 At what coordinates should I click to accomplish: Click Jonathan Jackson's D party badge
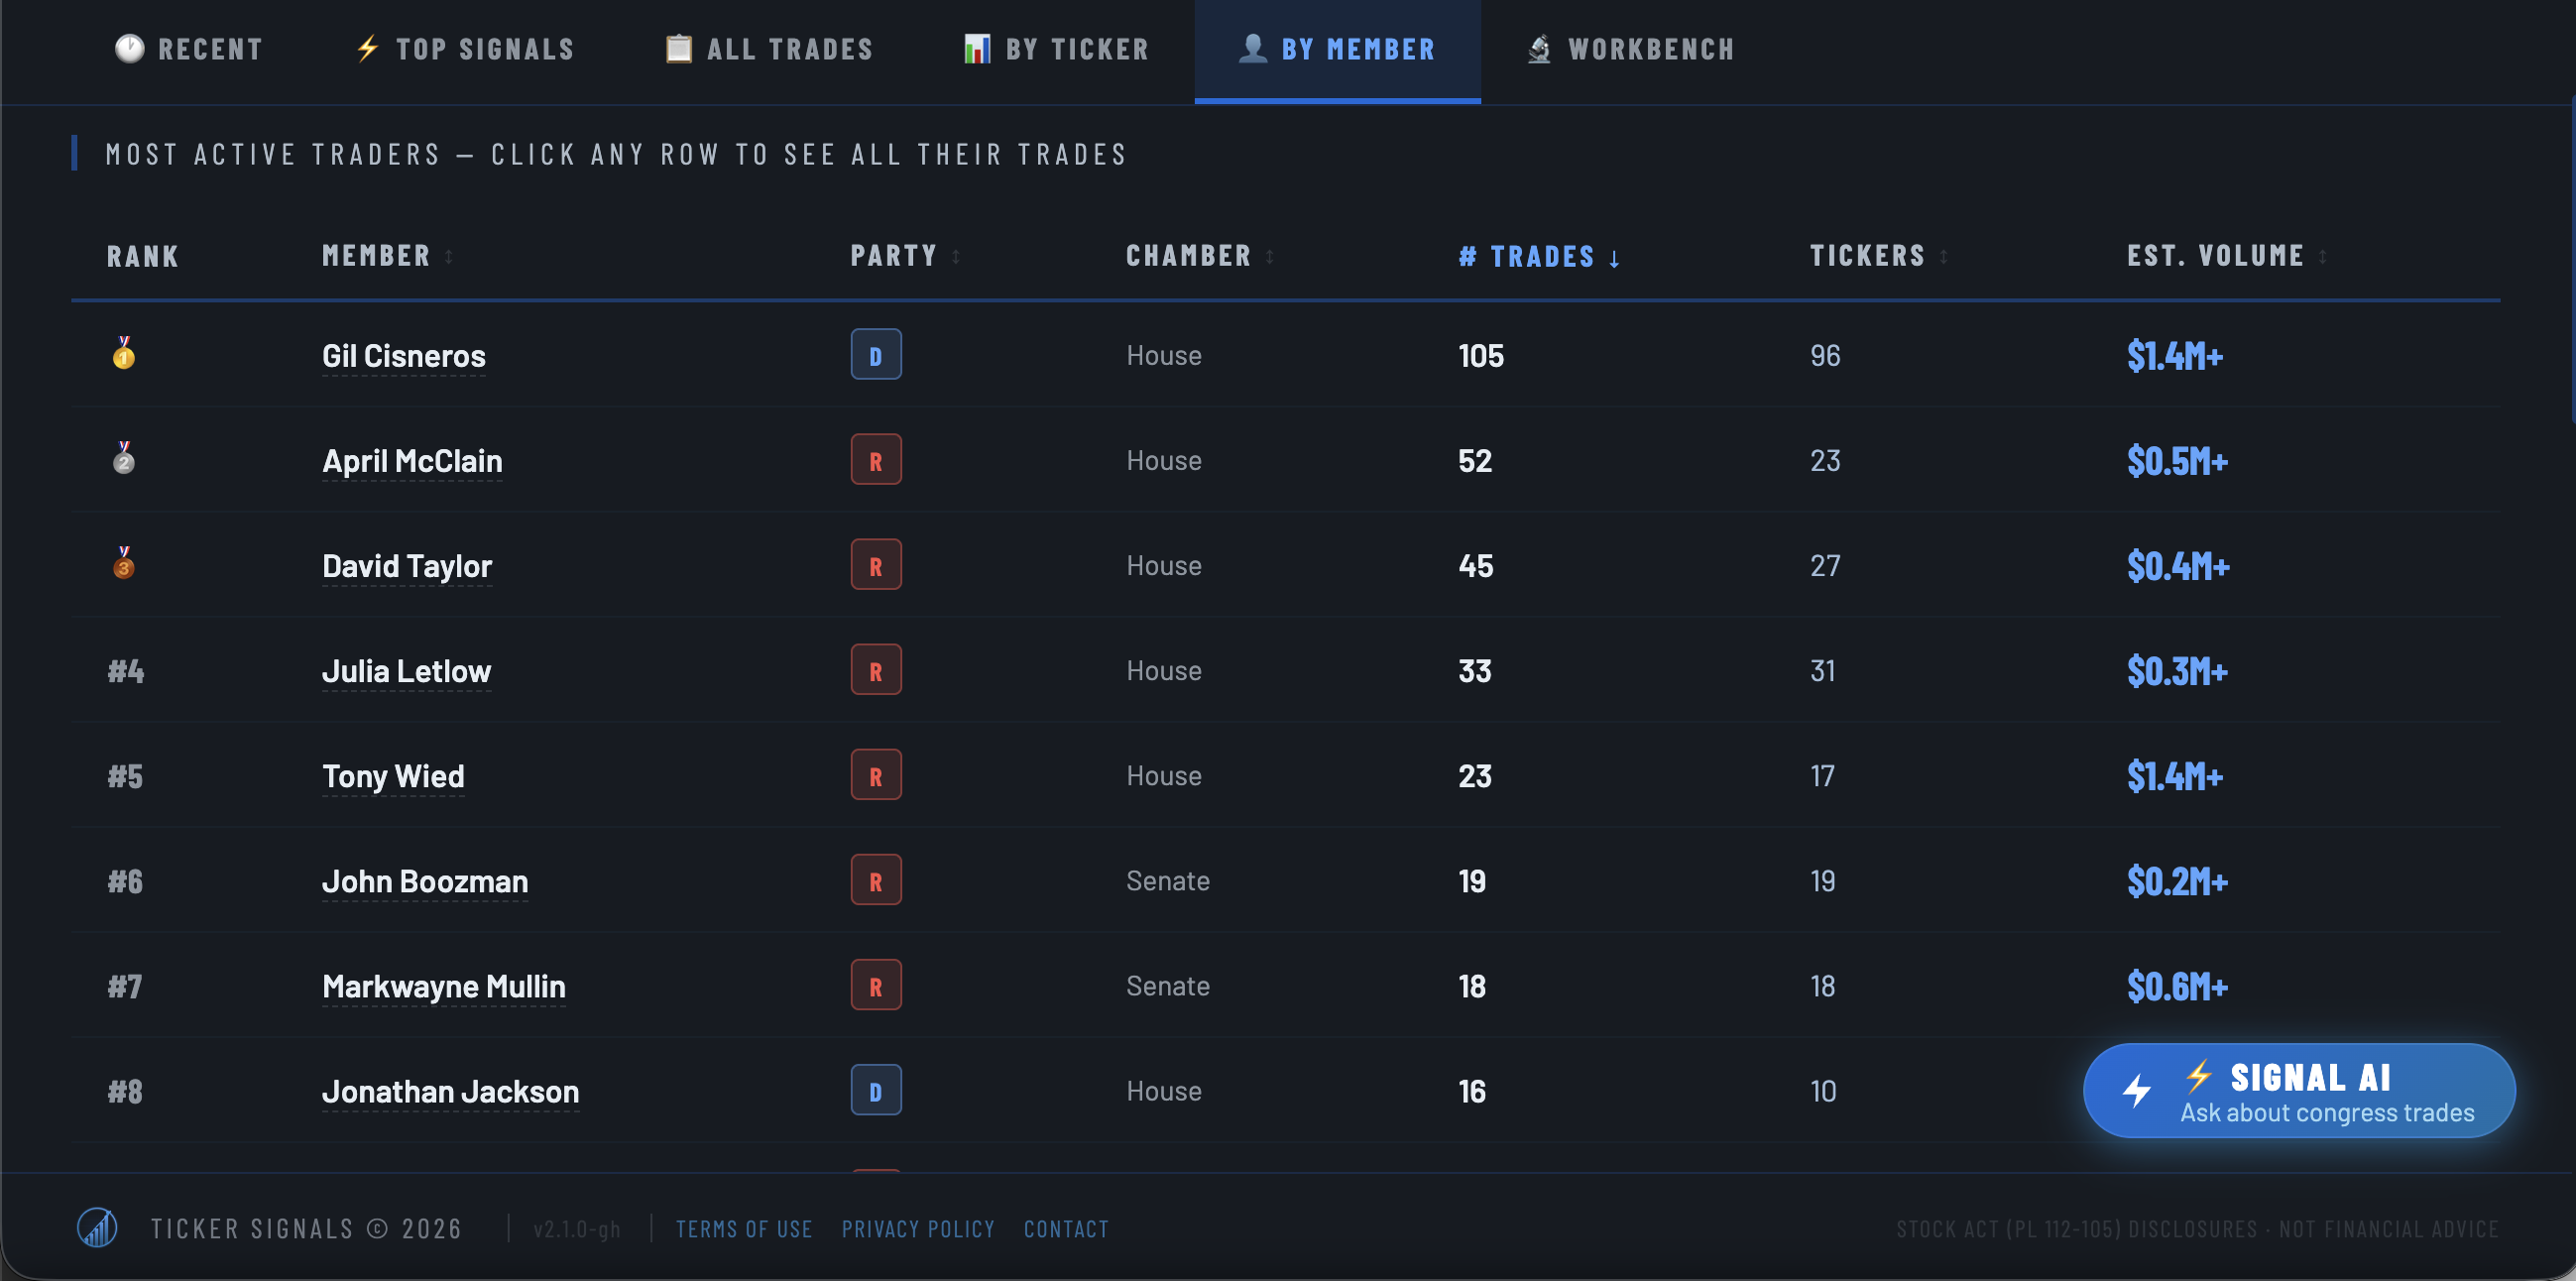(876, 1090)
